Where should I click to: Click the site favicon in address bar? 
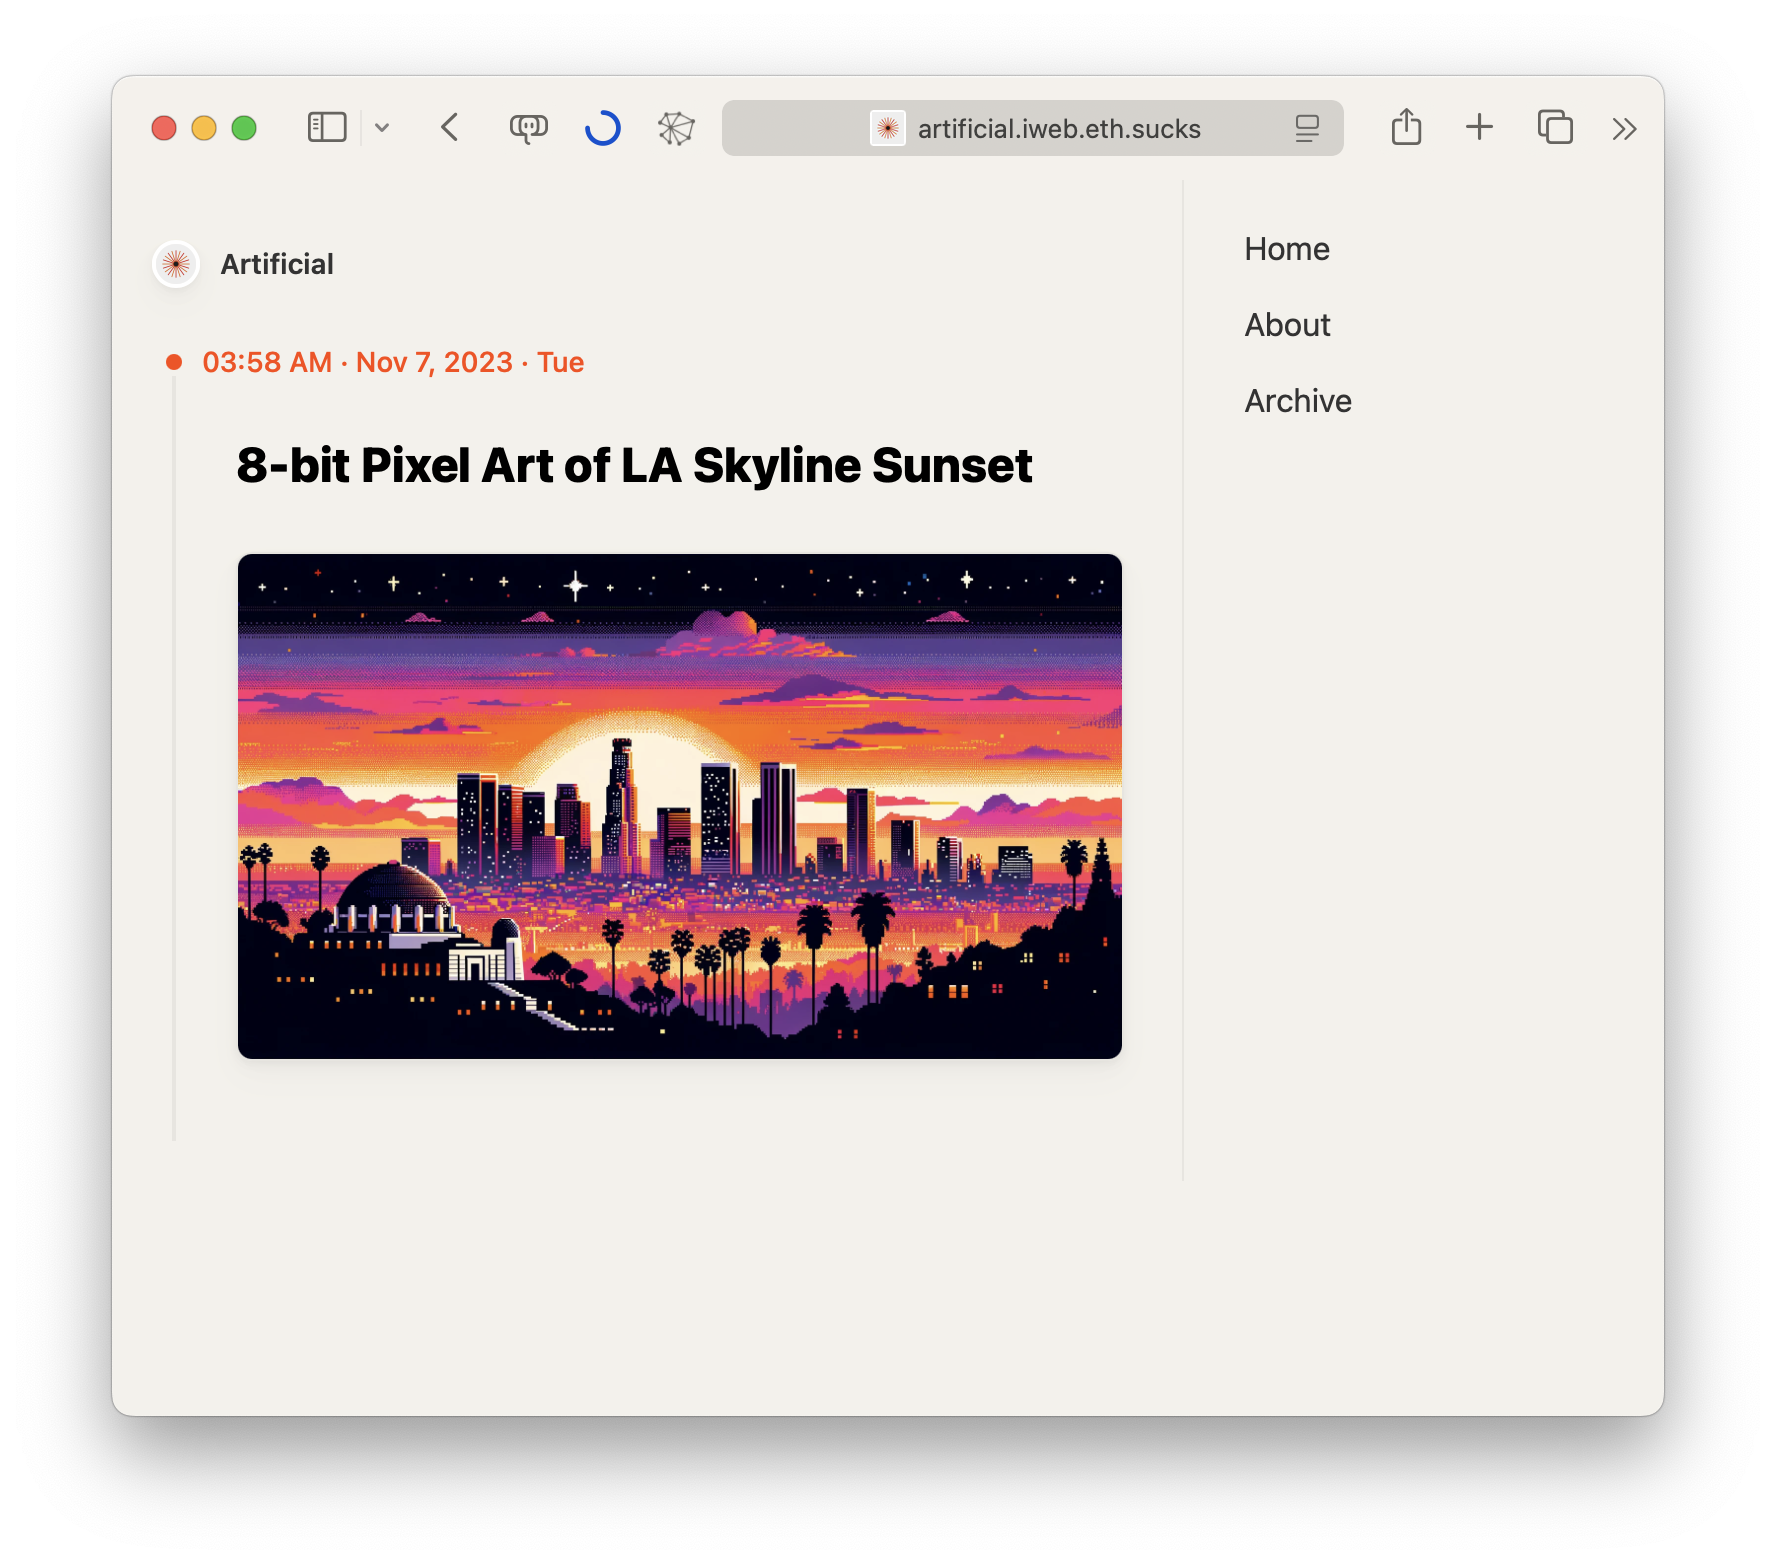tap(887, 128)
